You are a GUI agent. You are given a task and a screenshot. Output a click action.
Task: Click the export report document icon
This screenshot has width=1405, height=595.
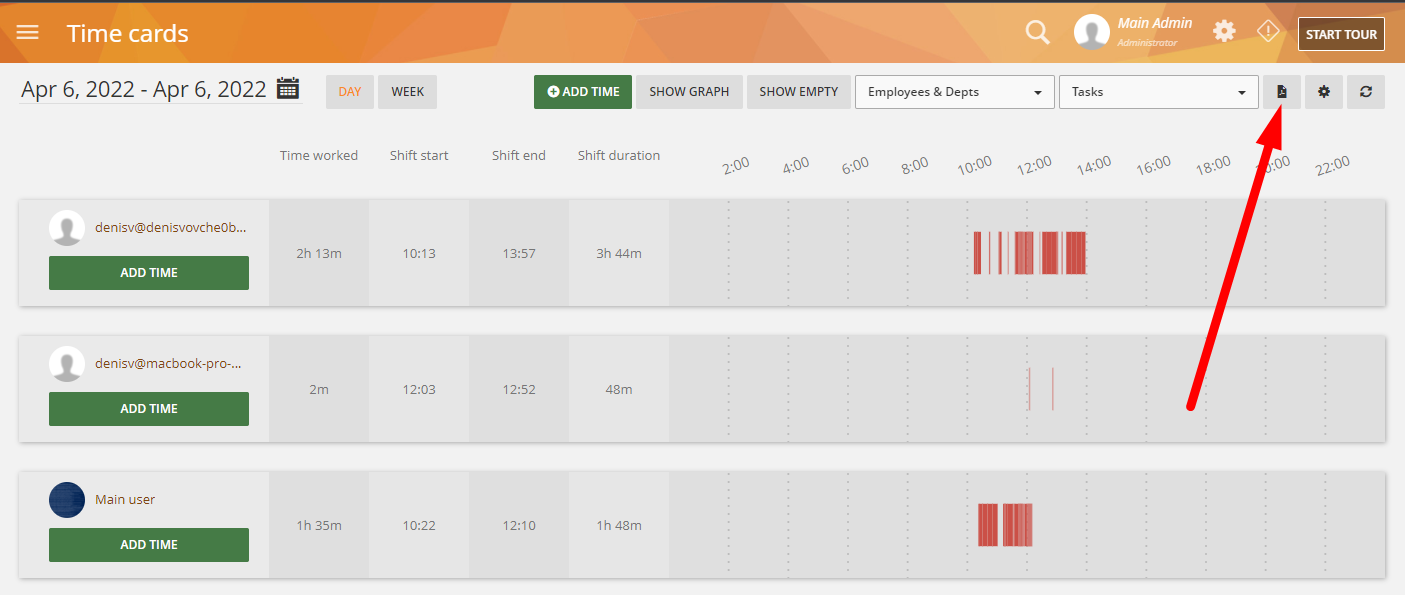(1282, 92)
